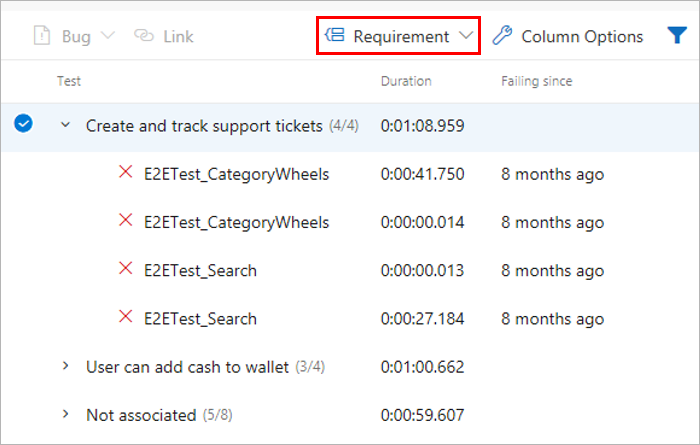Expand the Not associated group
700x445 pixels.
(x=66, y=414)
